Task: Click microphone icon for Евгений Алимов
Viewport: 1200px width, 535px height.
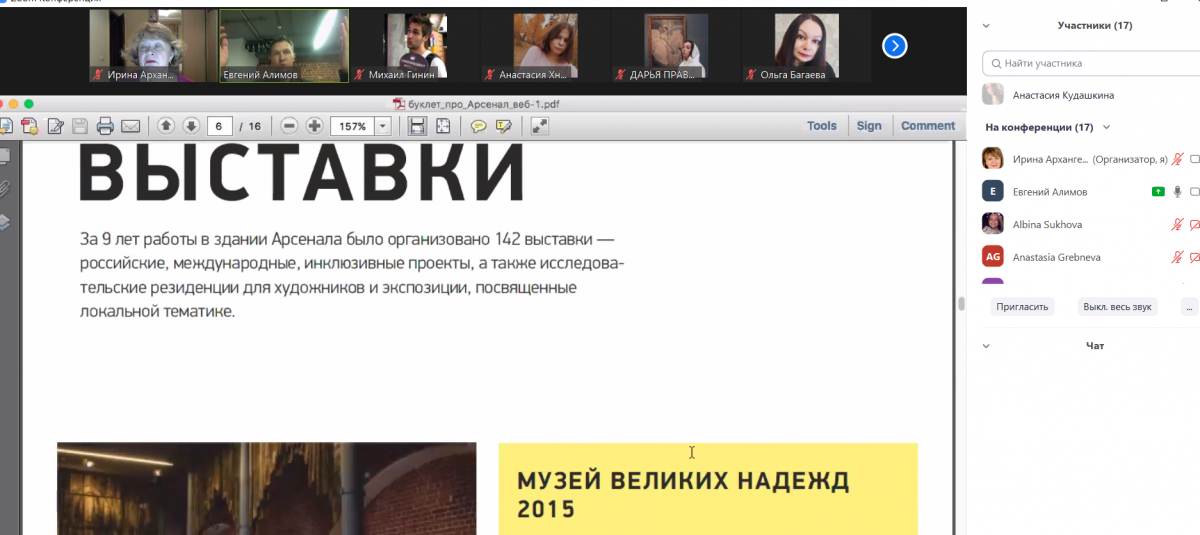Action: click(x=1178, y=191)
